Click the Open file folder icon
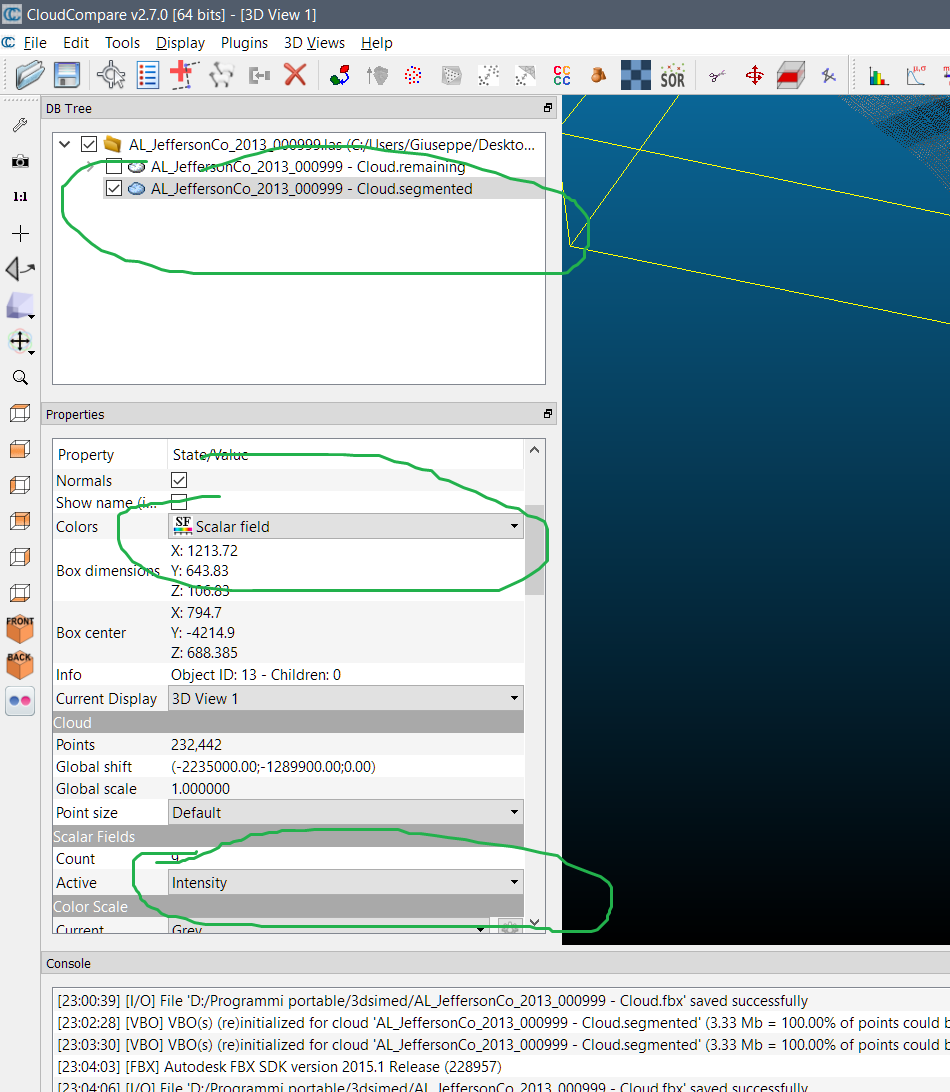This screenshot has height=1092, width=950. pos(30,75)
